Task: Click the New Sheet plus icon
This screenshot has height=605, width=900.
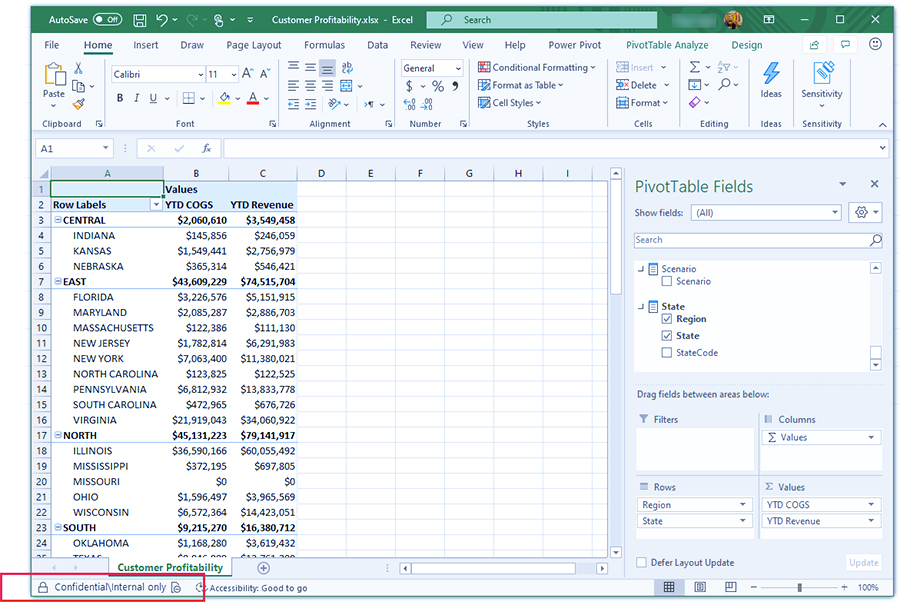Action: coord(263,568)
